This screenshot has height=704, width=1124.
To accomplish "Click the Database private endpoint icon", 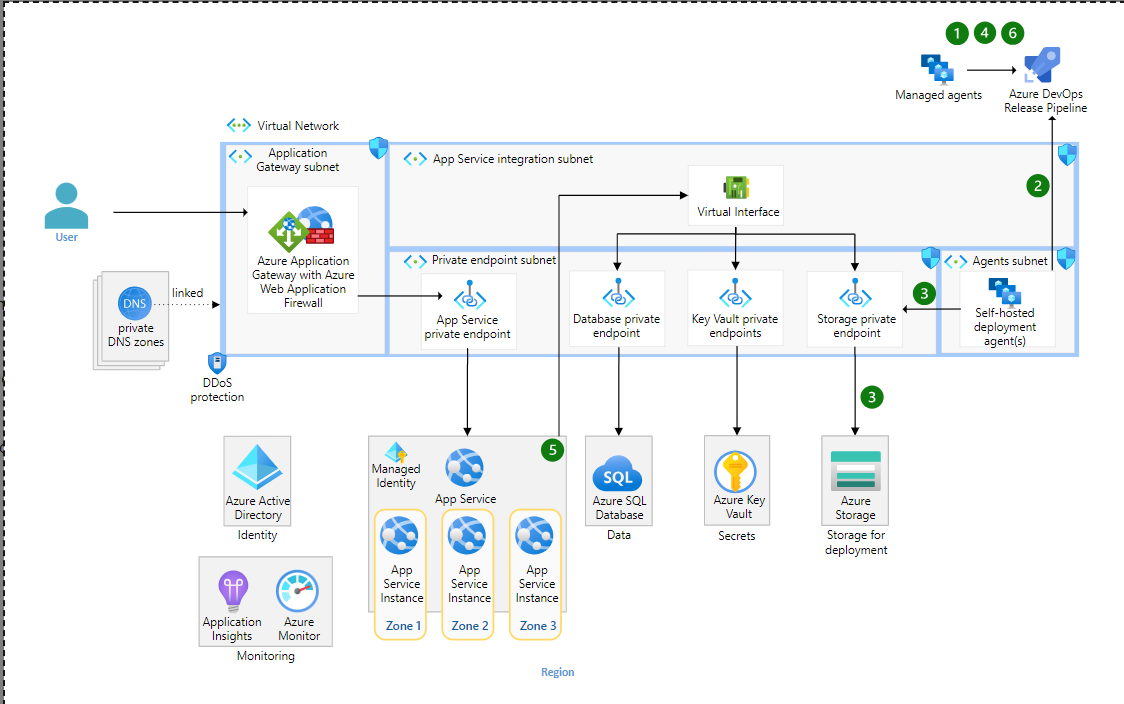I will coord(618,294).
